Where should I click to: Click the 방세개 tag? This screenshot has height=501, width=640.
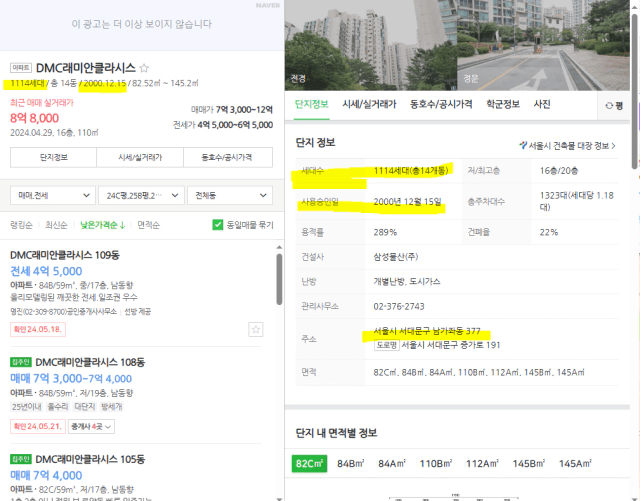click(111, 407)
